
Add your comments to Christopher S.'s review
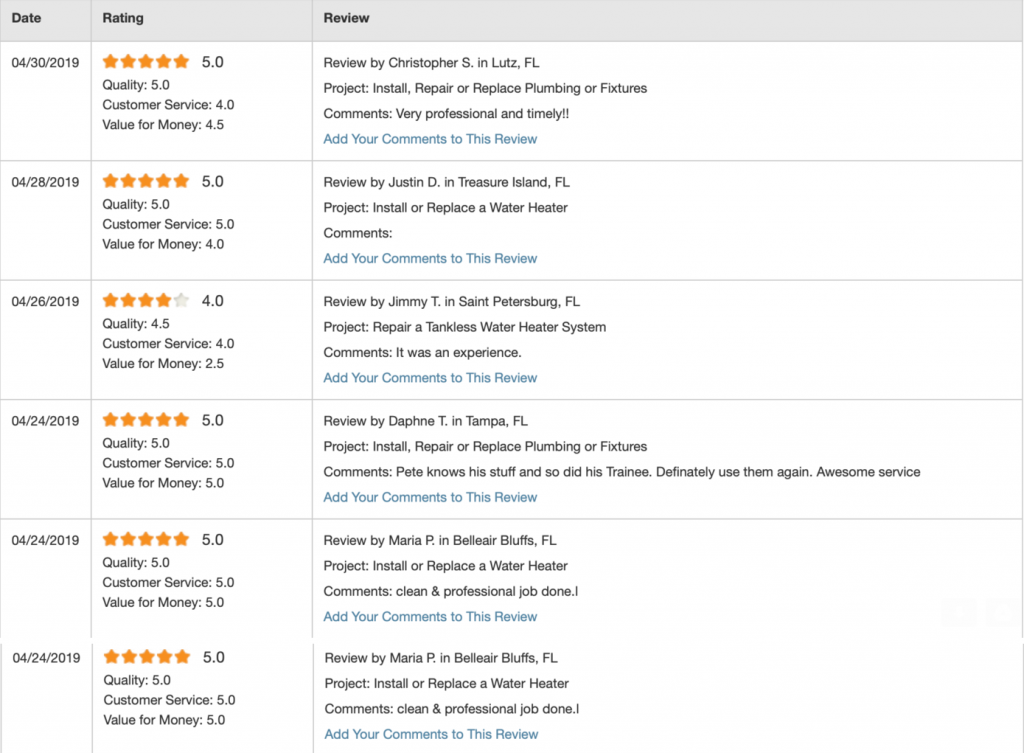tap(430, 139)
